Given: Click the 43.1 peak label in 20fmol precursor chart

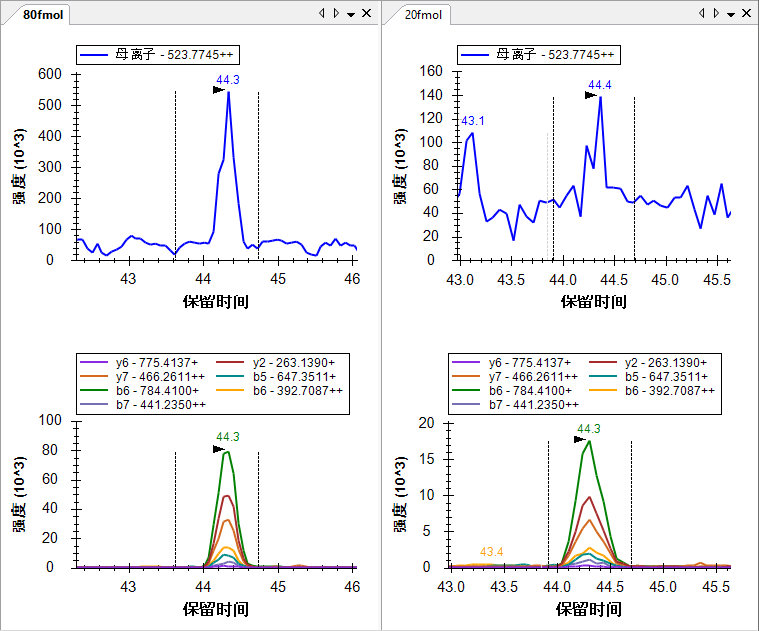Looking at the screenshot, I should point(473,121).
